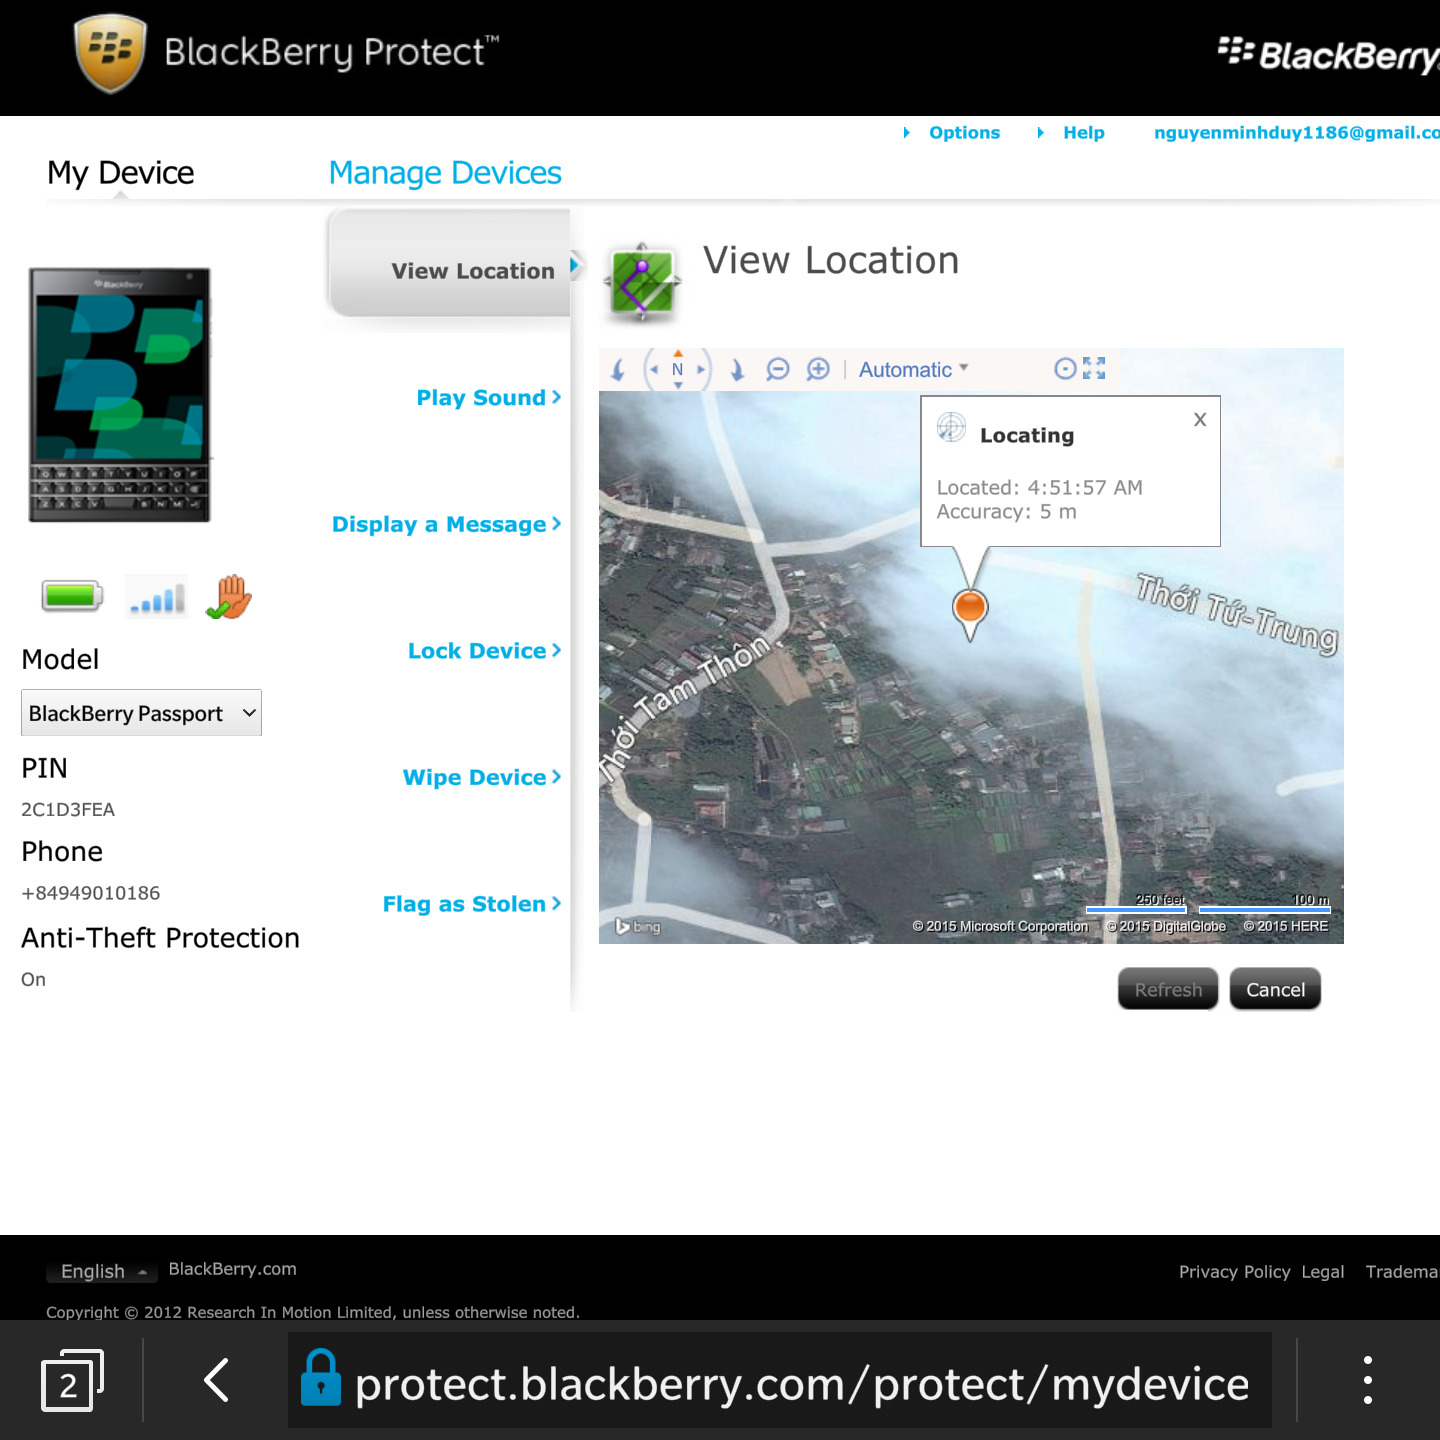Open the Automatic map style dropdown
This screenshot has height=1440, width=1440.
(913, 369)
